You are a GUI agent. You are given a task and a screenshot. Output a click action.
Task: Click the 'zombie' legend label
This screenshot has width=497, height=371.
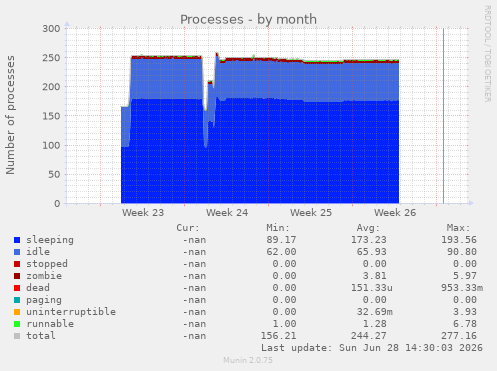point(44,276)
